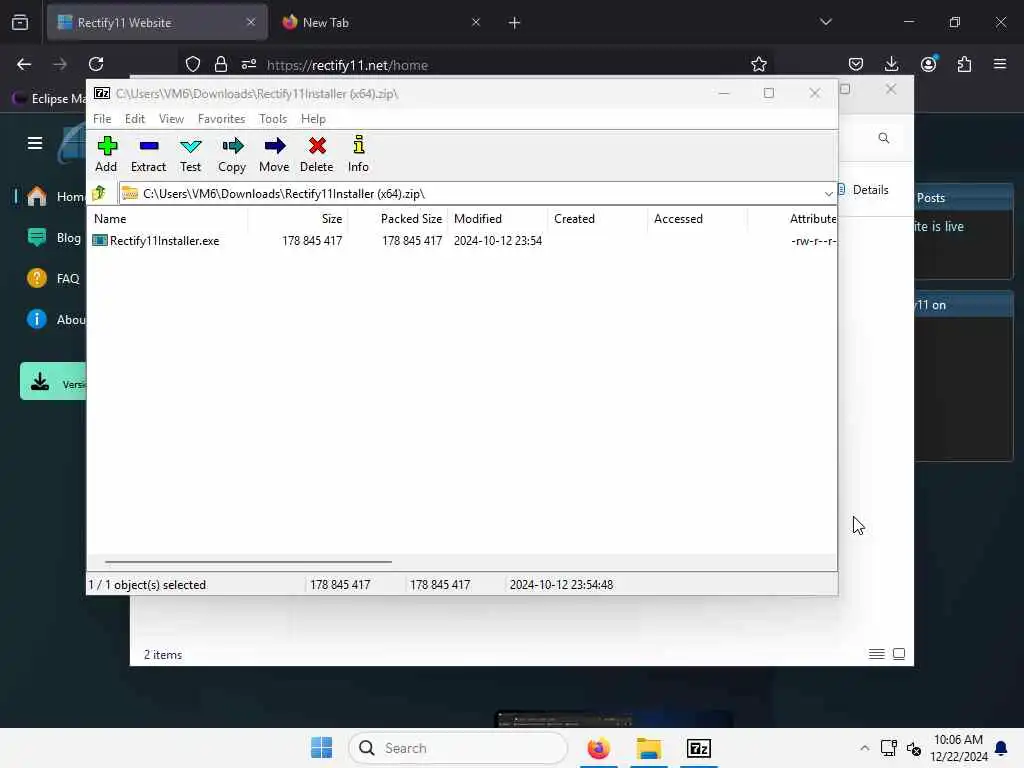Open File Explorer from the taskbar
The height and width of the screenshot is (768, 1024).
(648, 748)
